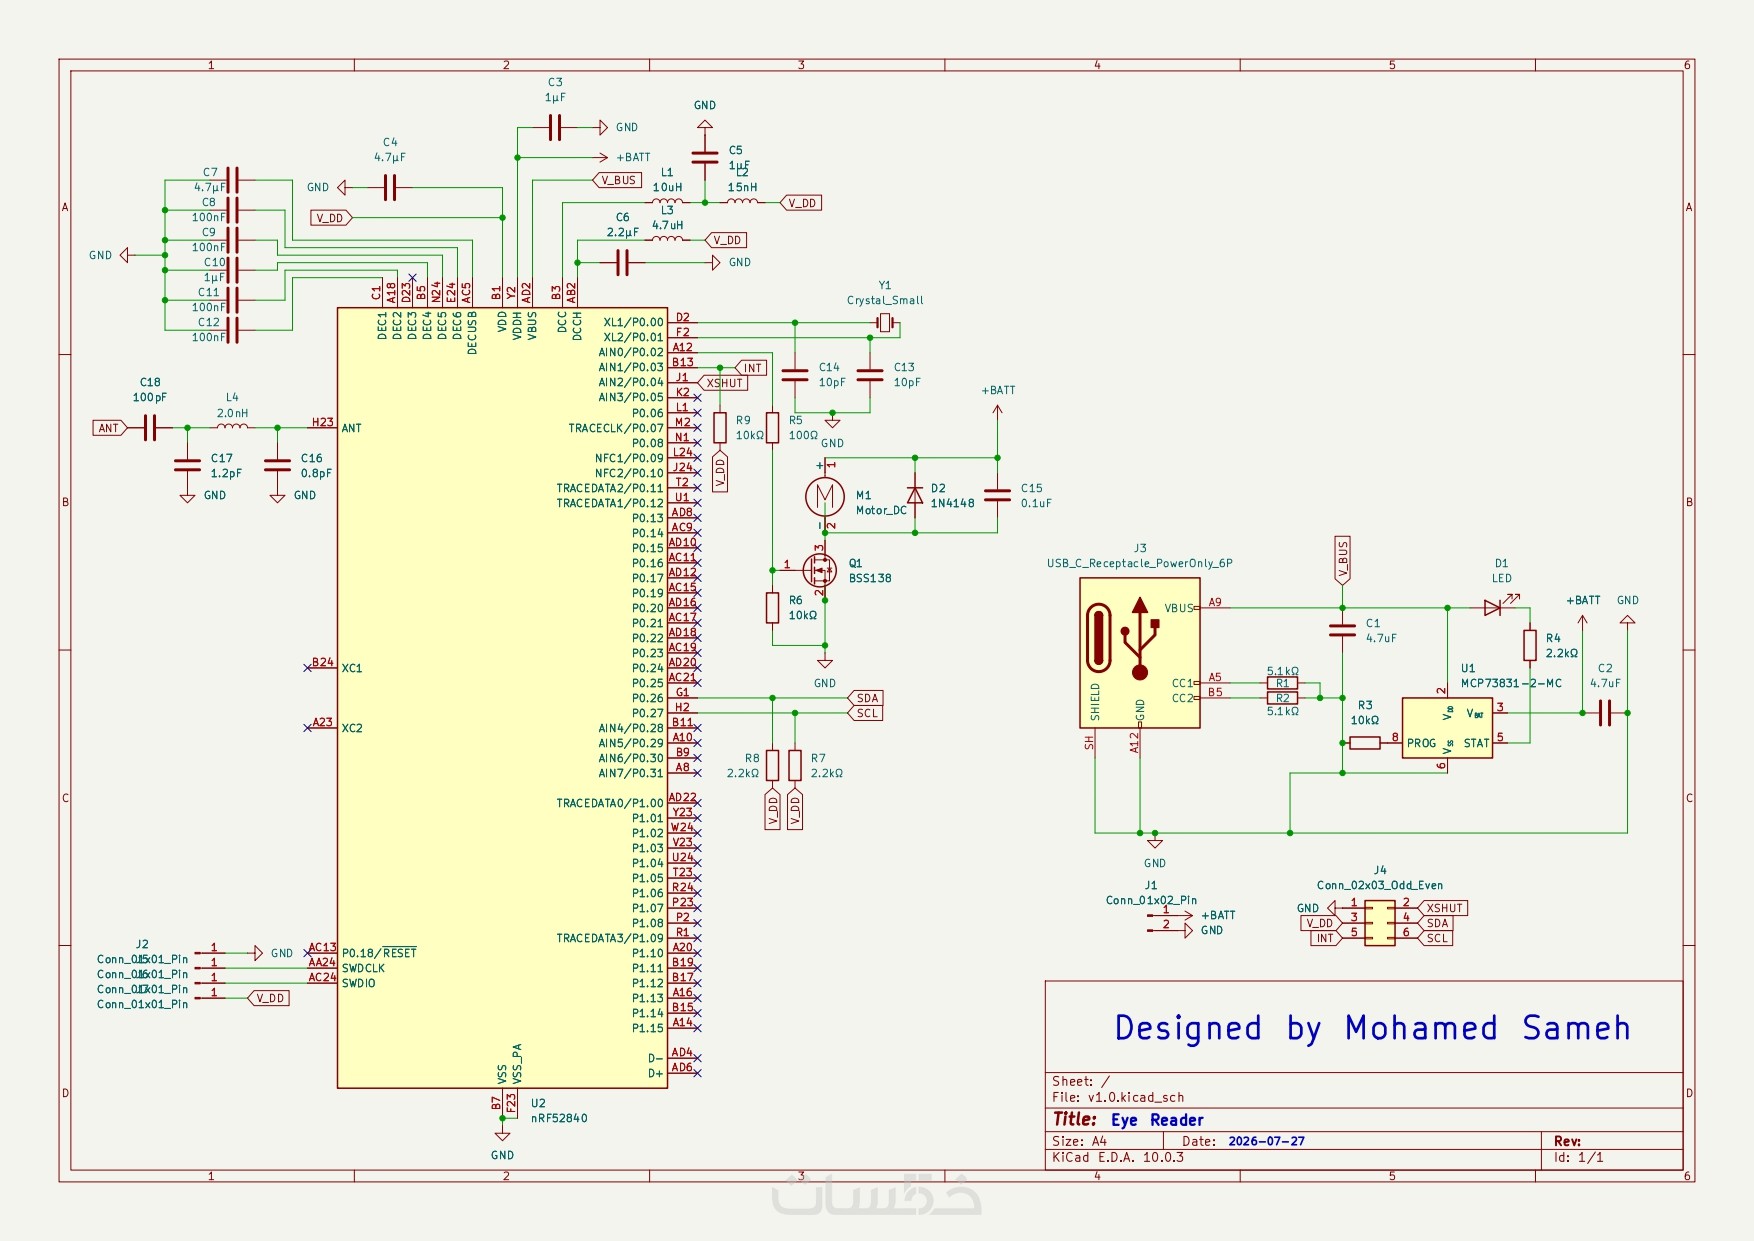
Task: Select the V_BUS label above capacitor C1
Action: pyautogui.click(x=1342, y=560)
